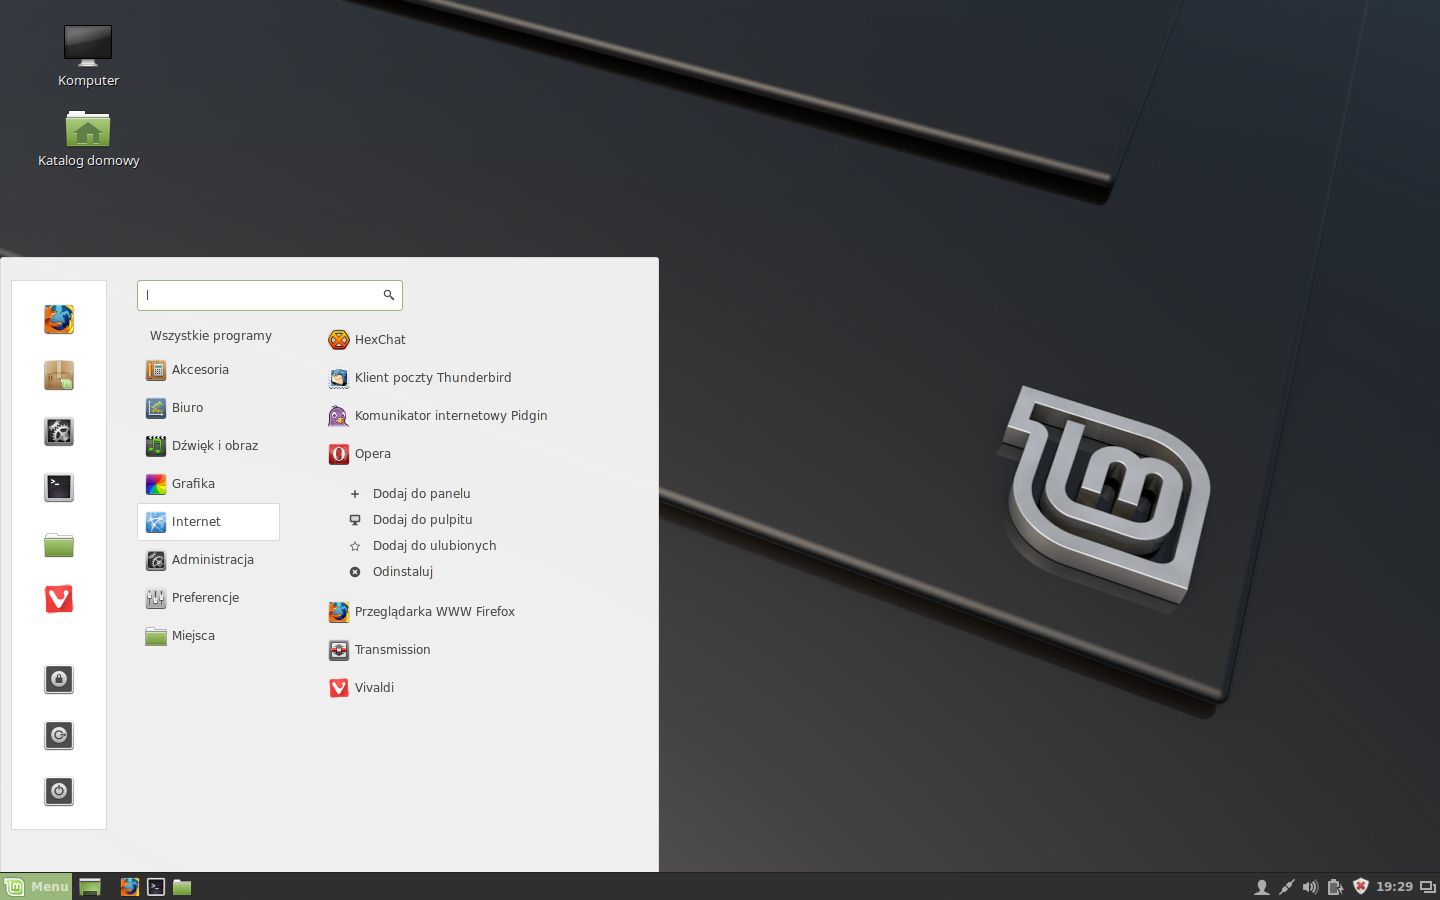Open the update manager shield icon
The image size is (1440, 900).
coord(1360,887)
